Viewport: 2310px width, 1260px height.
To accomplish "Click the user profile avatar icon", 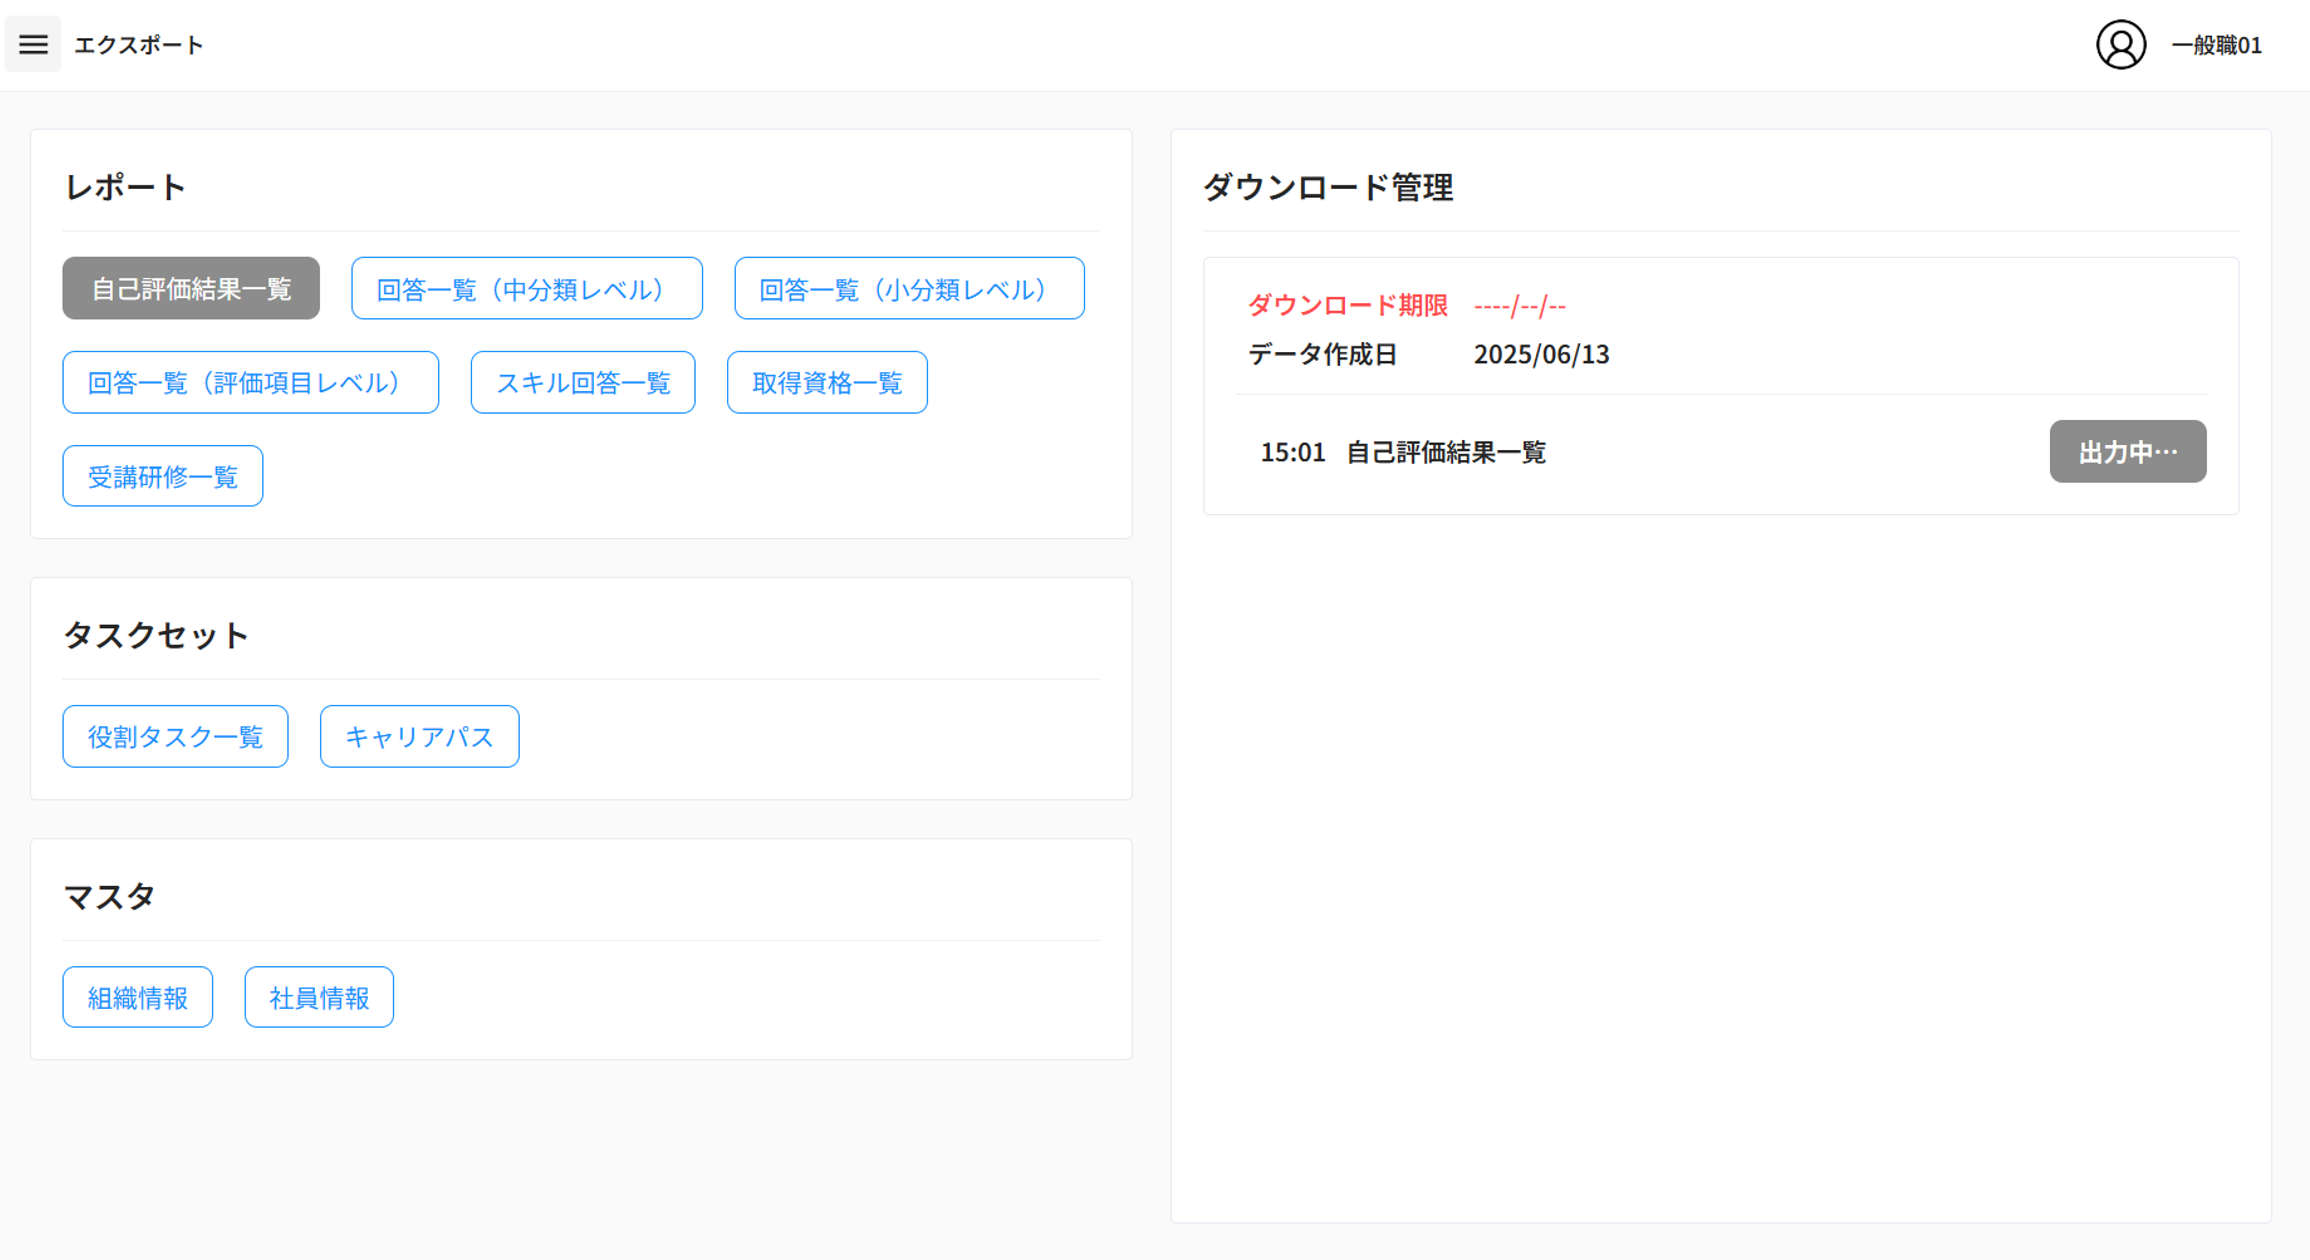I will (x=2120, y=45).
